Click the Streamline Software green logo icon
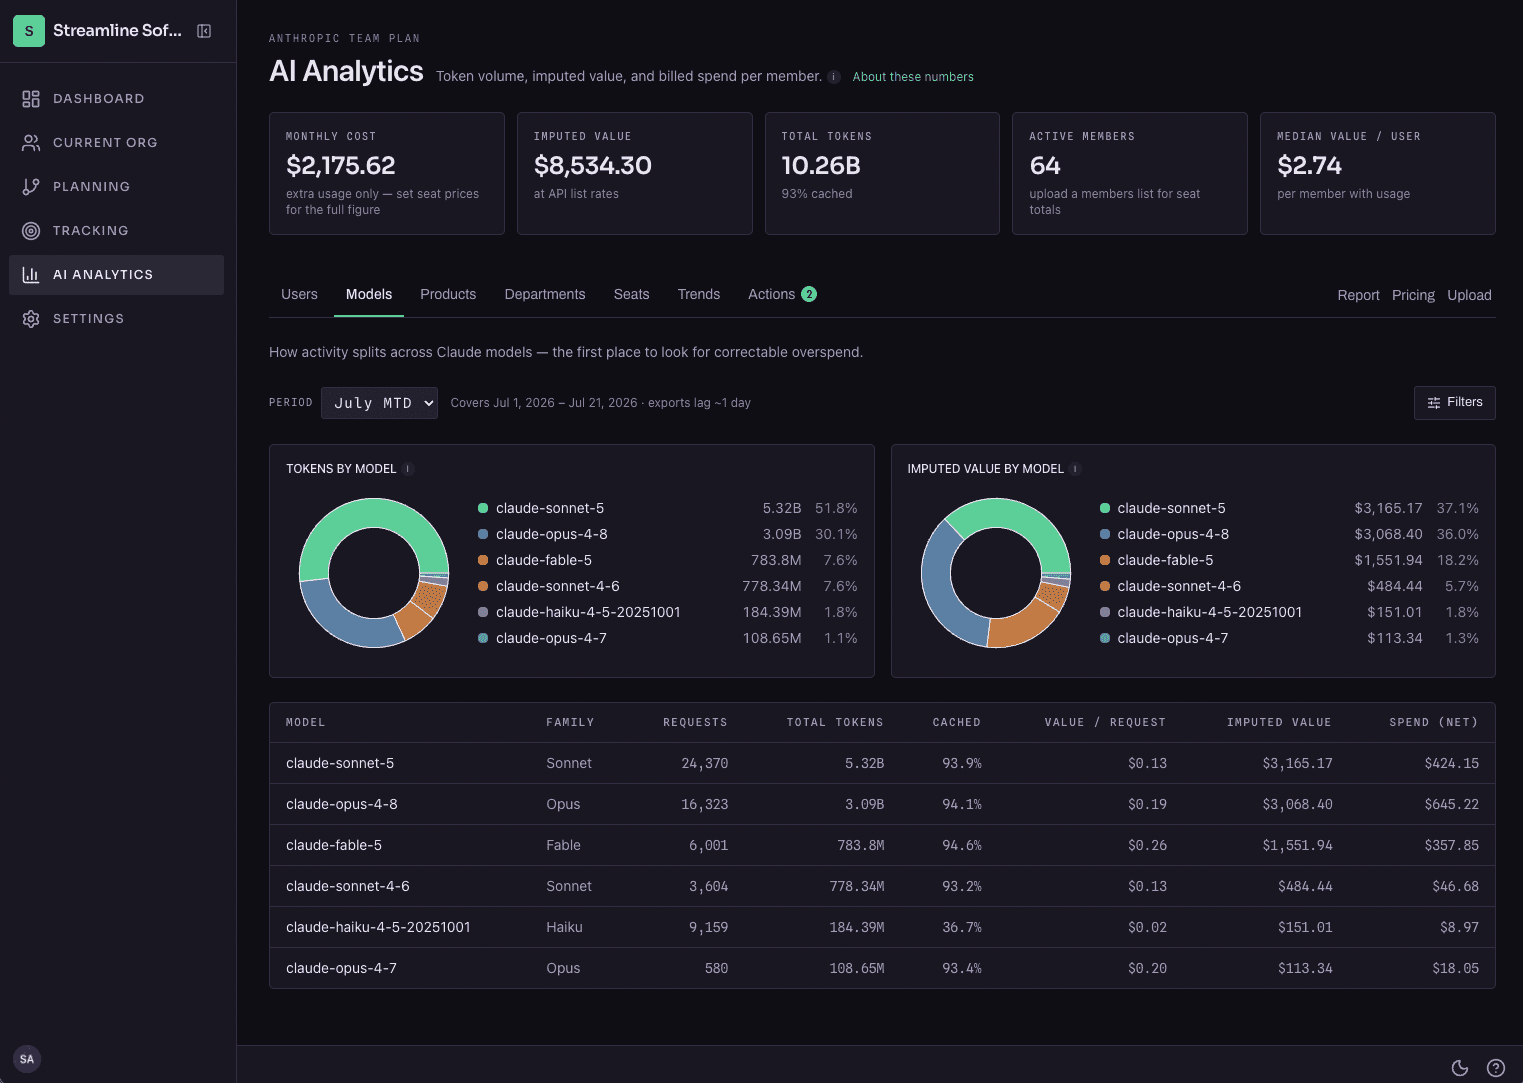The width and height of the screenshot is (1523, 1083). pyautogui.click(x=29, y=31)
